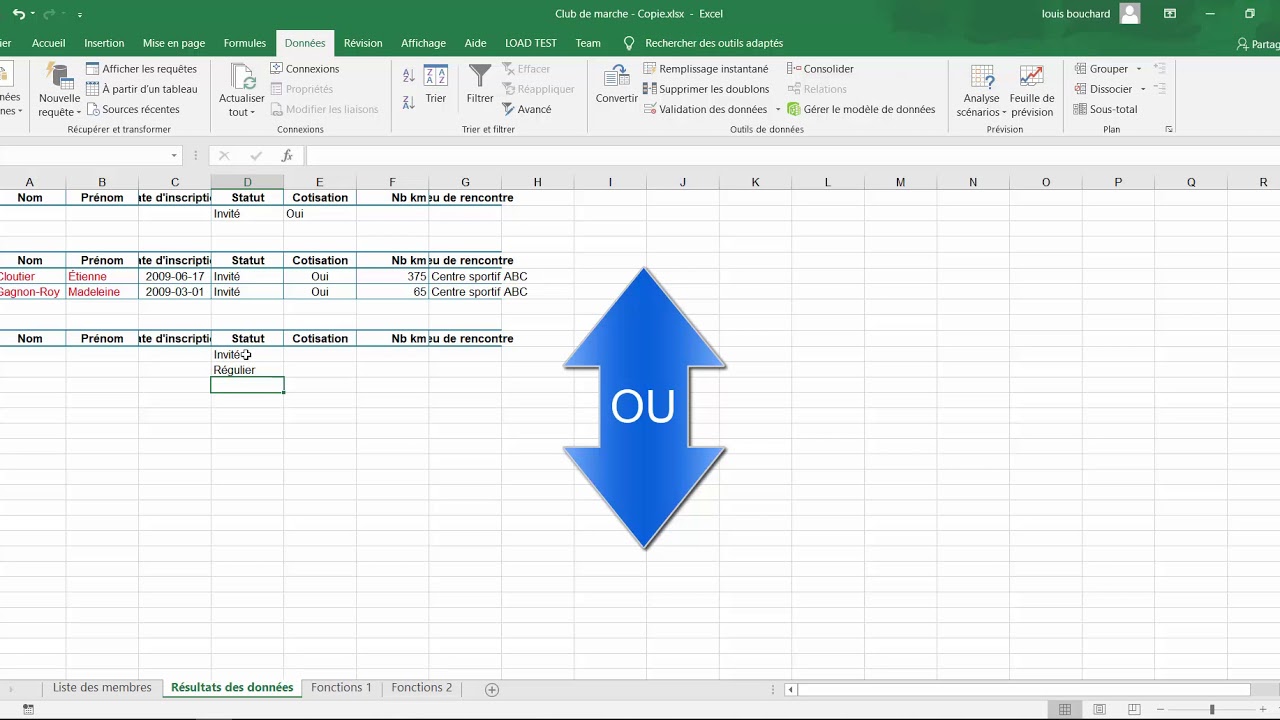Open the Avancé advanced filter

click(x=527, y=109)
